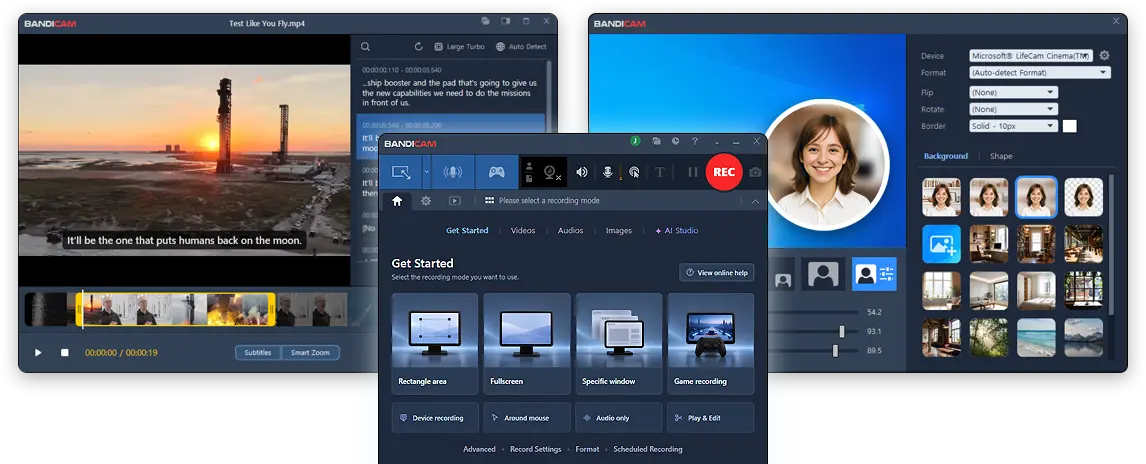Screen dimensions: 1146x464
Task: Open the Auto-detect Format dropdown
Action: point(1040,73)
